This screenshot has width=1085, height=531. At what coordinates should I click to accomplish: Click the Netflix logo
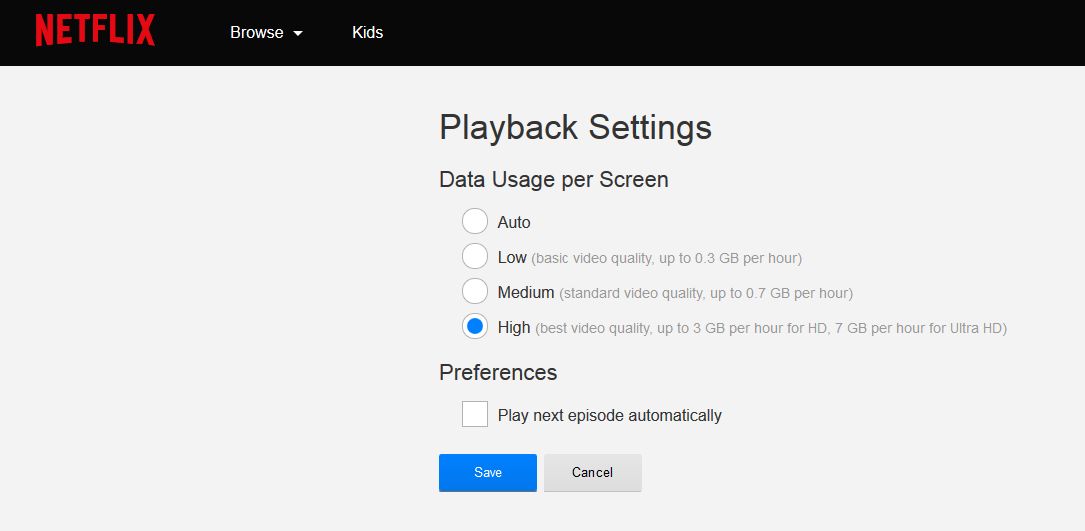95,30
